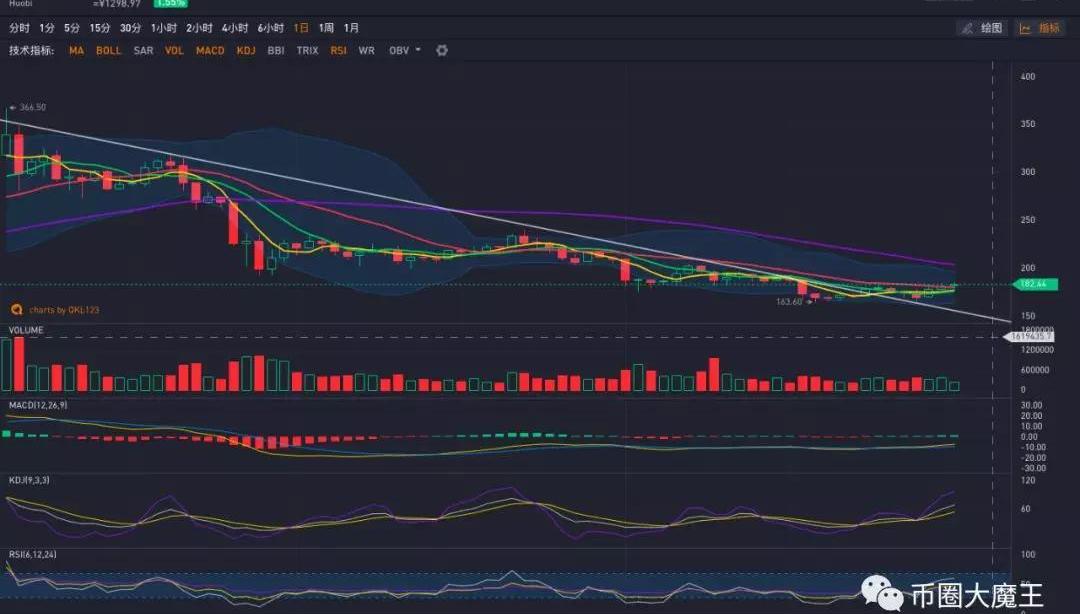The width and height of the screenshot is (1080, 614).
Task: Switch to the 分时 timeframe
Action: (x=19, y=28)
